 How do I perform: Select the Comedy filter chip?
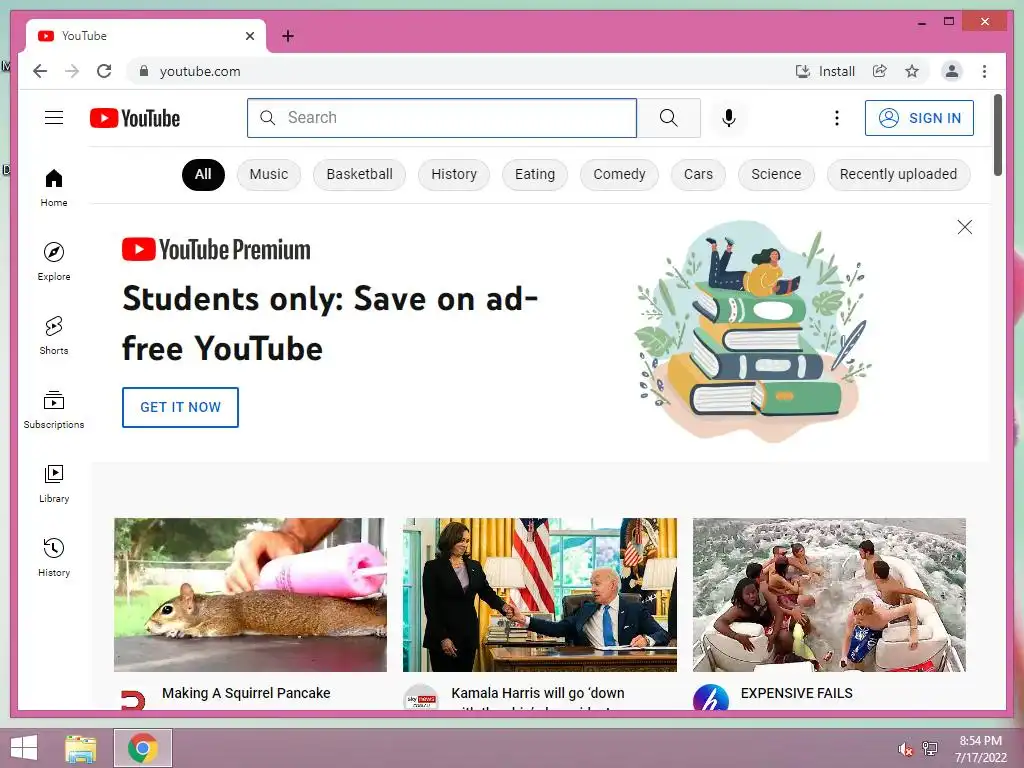coord(619,174)
